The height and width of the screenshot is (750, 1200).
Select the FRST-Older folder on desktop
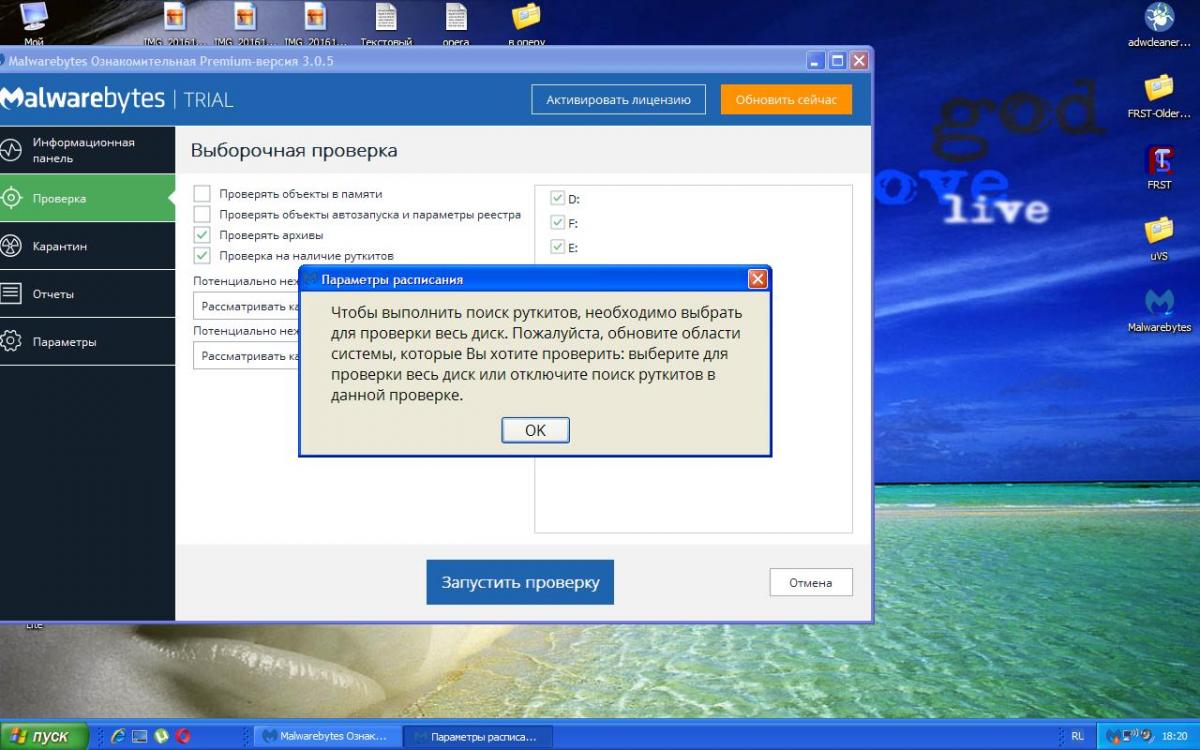tap(1159, 95)
